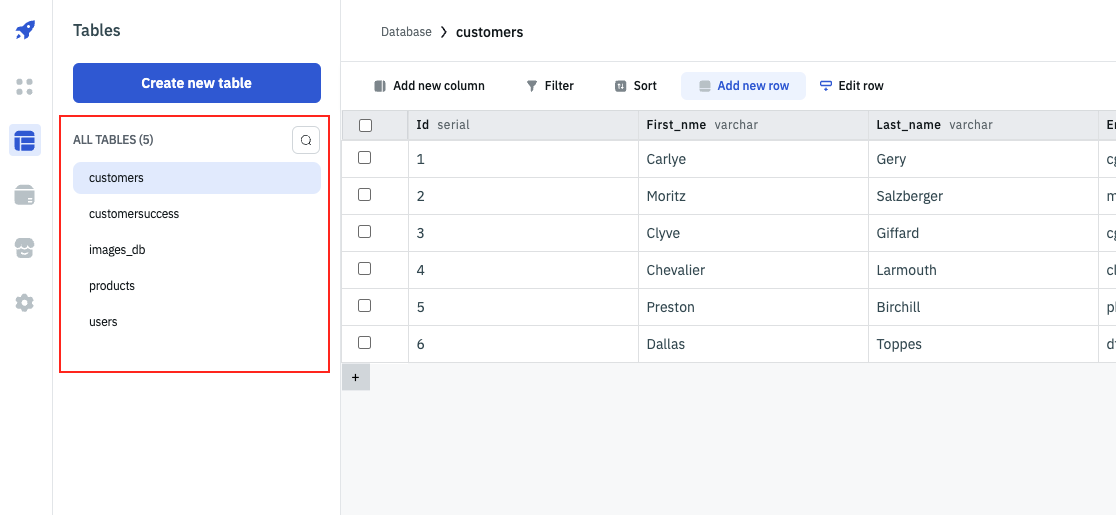Tick the checkbox for Dallas row
The image size is (1116, 515).
click(x=365, y=343)
